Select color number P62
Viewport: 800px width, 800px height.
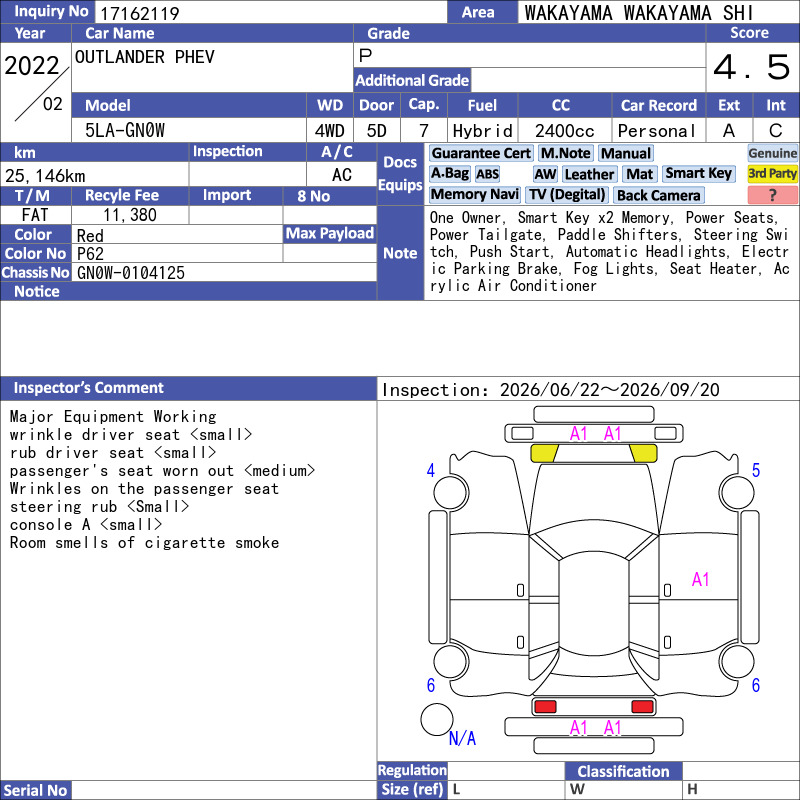(x=90, y=254)
